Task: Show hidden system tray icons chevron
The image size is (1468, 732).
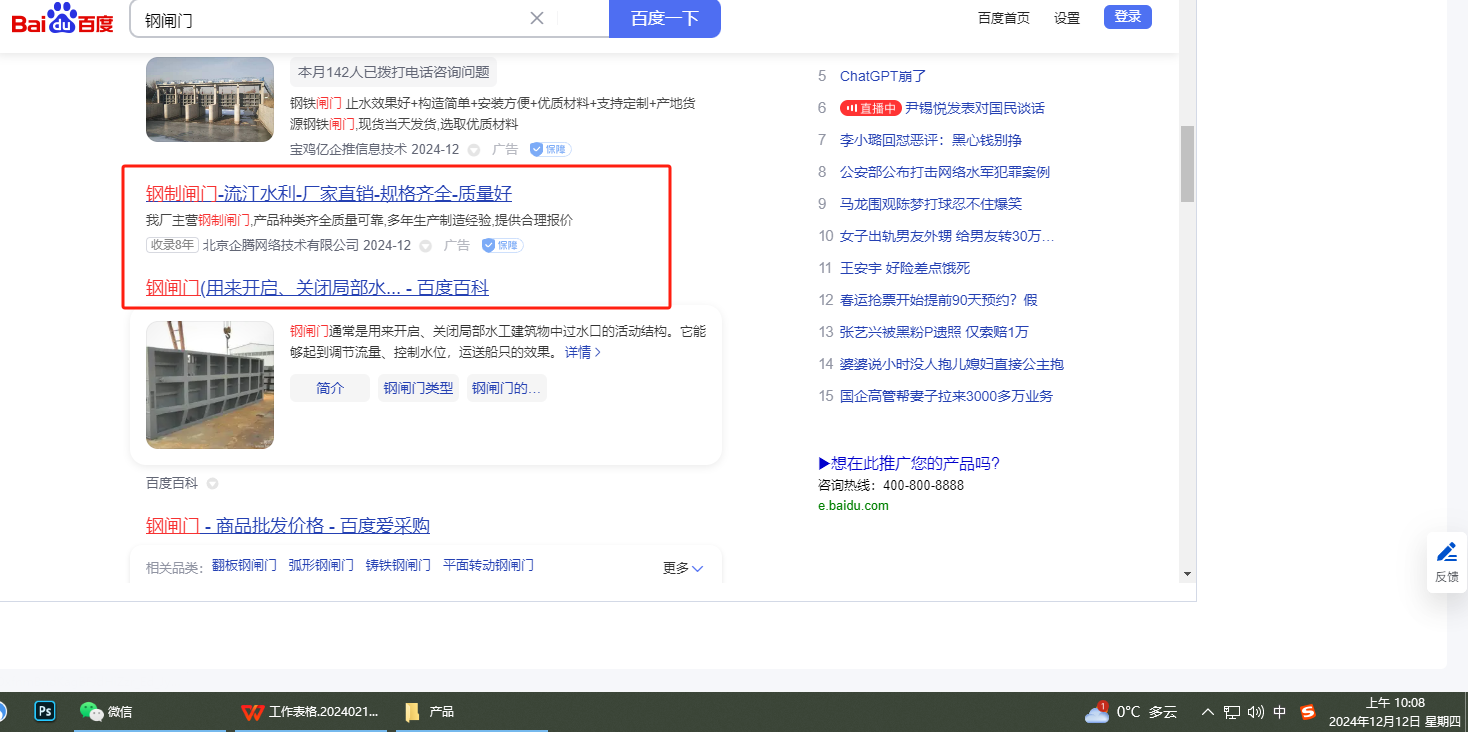Action: (x=1207, y=712)
